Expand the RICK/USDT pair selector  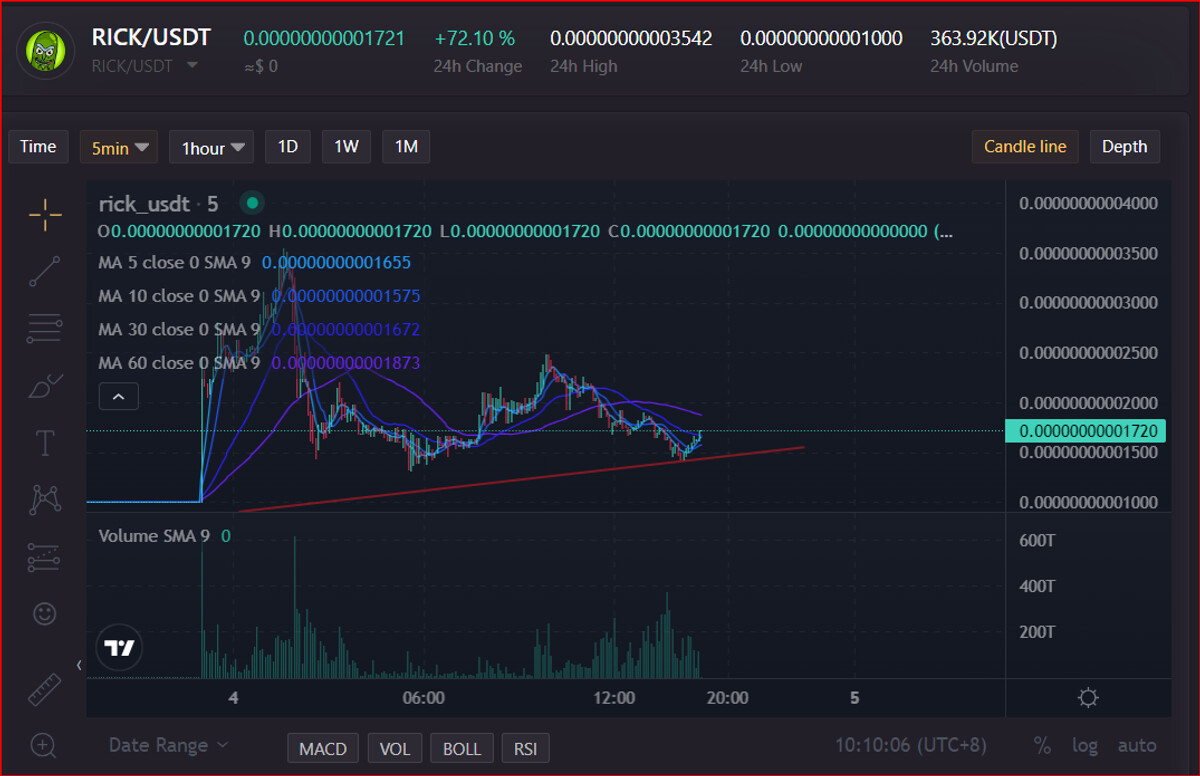192,66
